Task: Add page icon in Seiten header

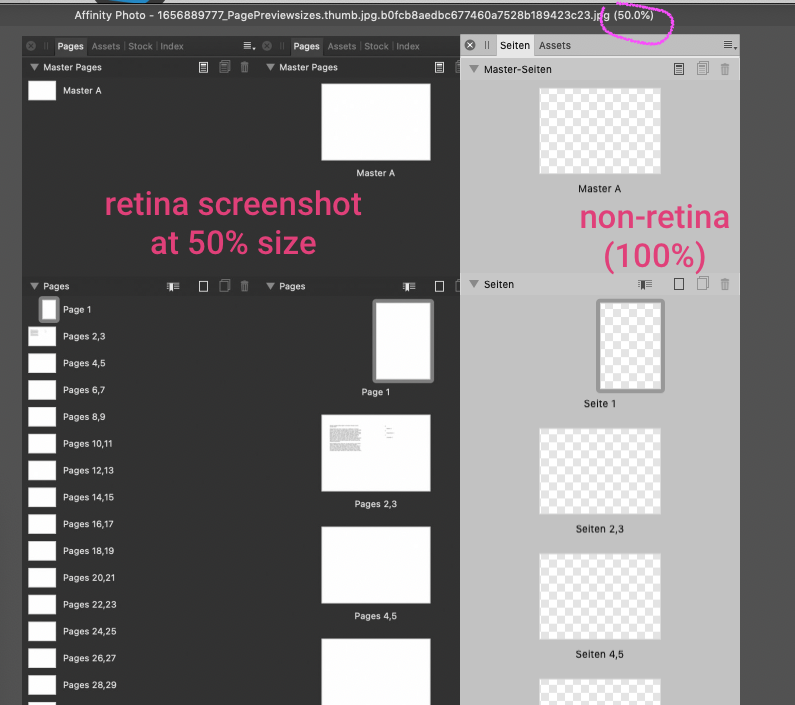Action: click(679, 284)
